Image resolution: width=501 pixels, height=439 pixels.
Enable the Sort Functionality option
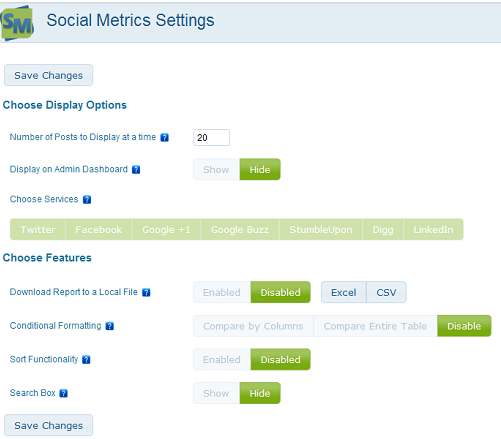(222, 360)
